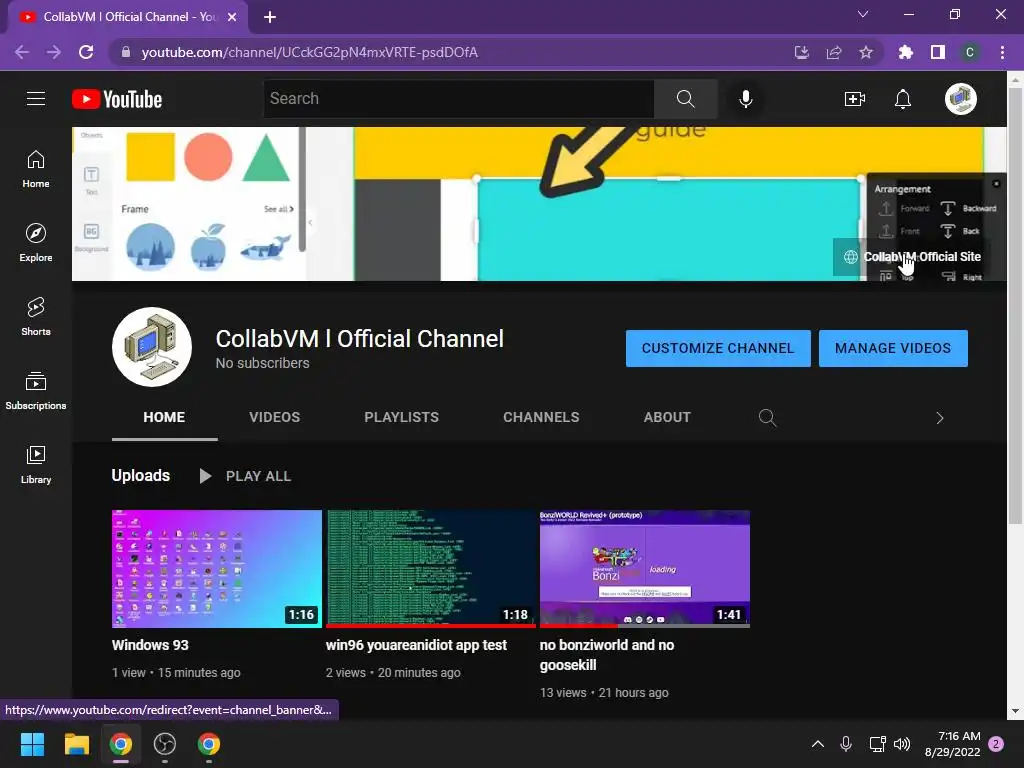The height and width of the screenshot is (768, 1024).
Task: Start voice search with the microphone
Action: [745, 99]
